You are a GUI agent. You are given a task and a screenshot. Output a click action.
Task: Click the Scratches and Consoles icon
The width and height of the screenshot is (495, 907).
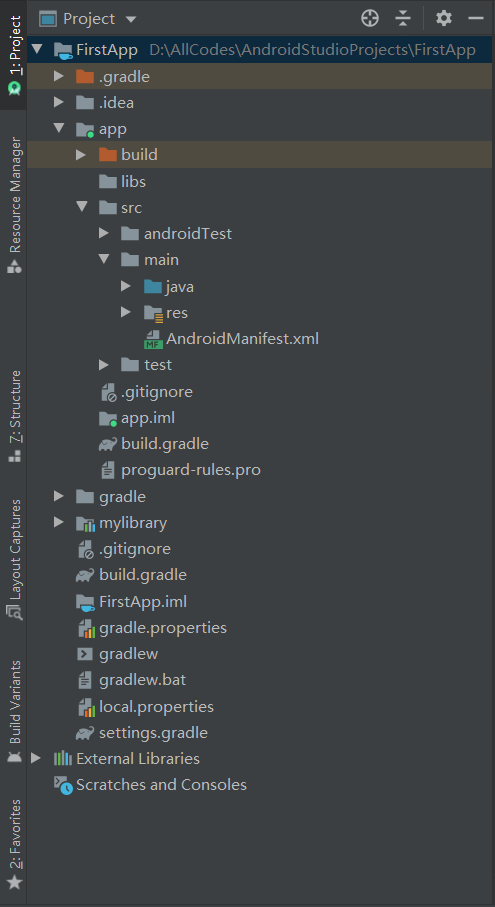[64, 785]
